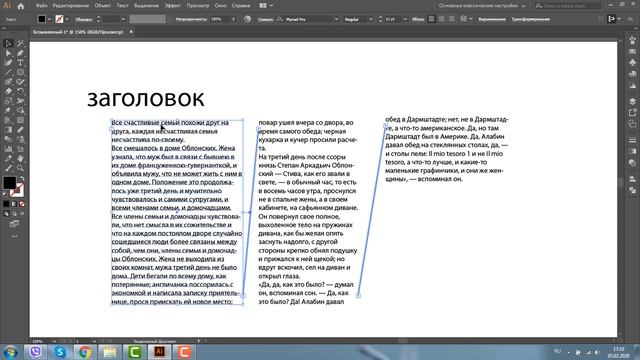Open the Выравнивание align panel
The width and height of the screenshot is (640, 360).
point(492,19)
